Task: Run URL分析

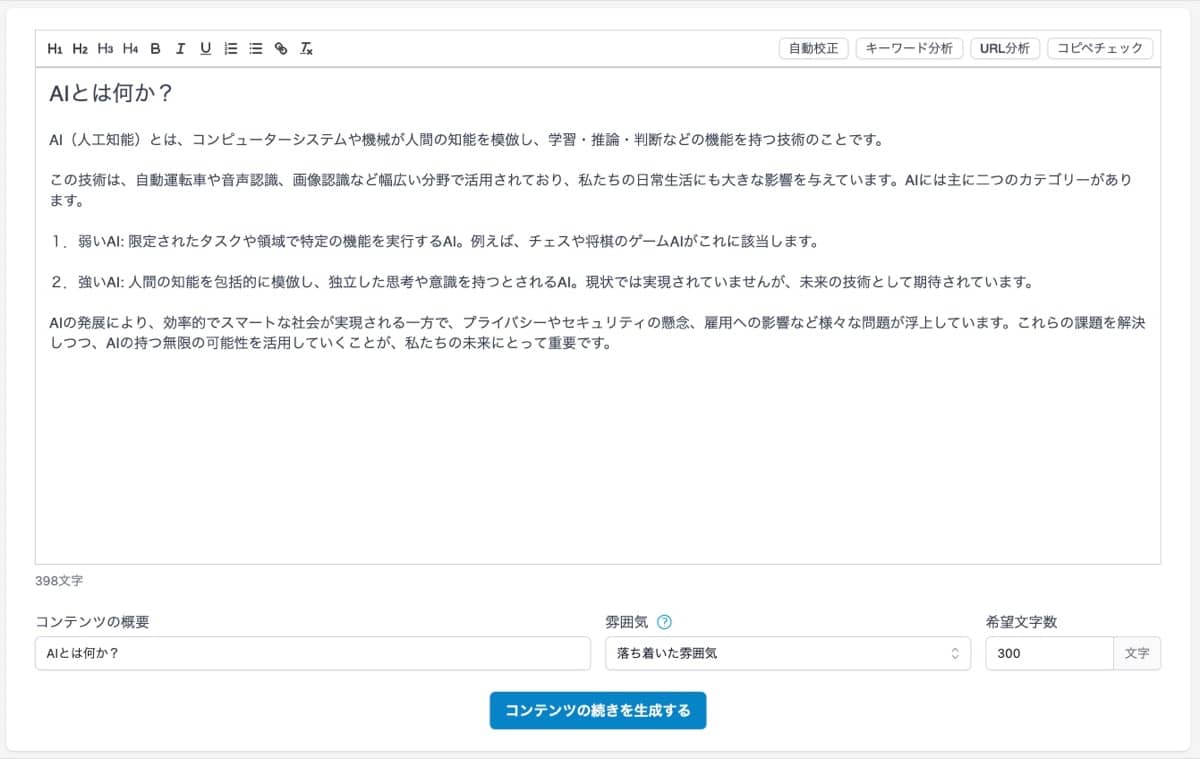Action: [1005, 47]
